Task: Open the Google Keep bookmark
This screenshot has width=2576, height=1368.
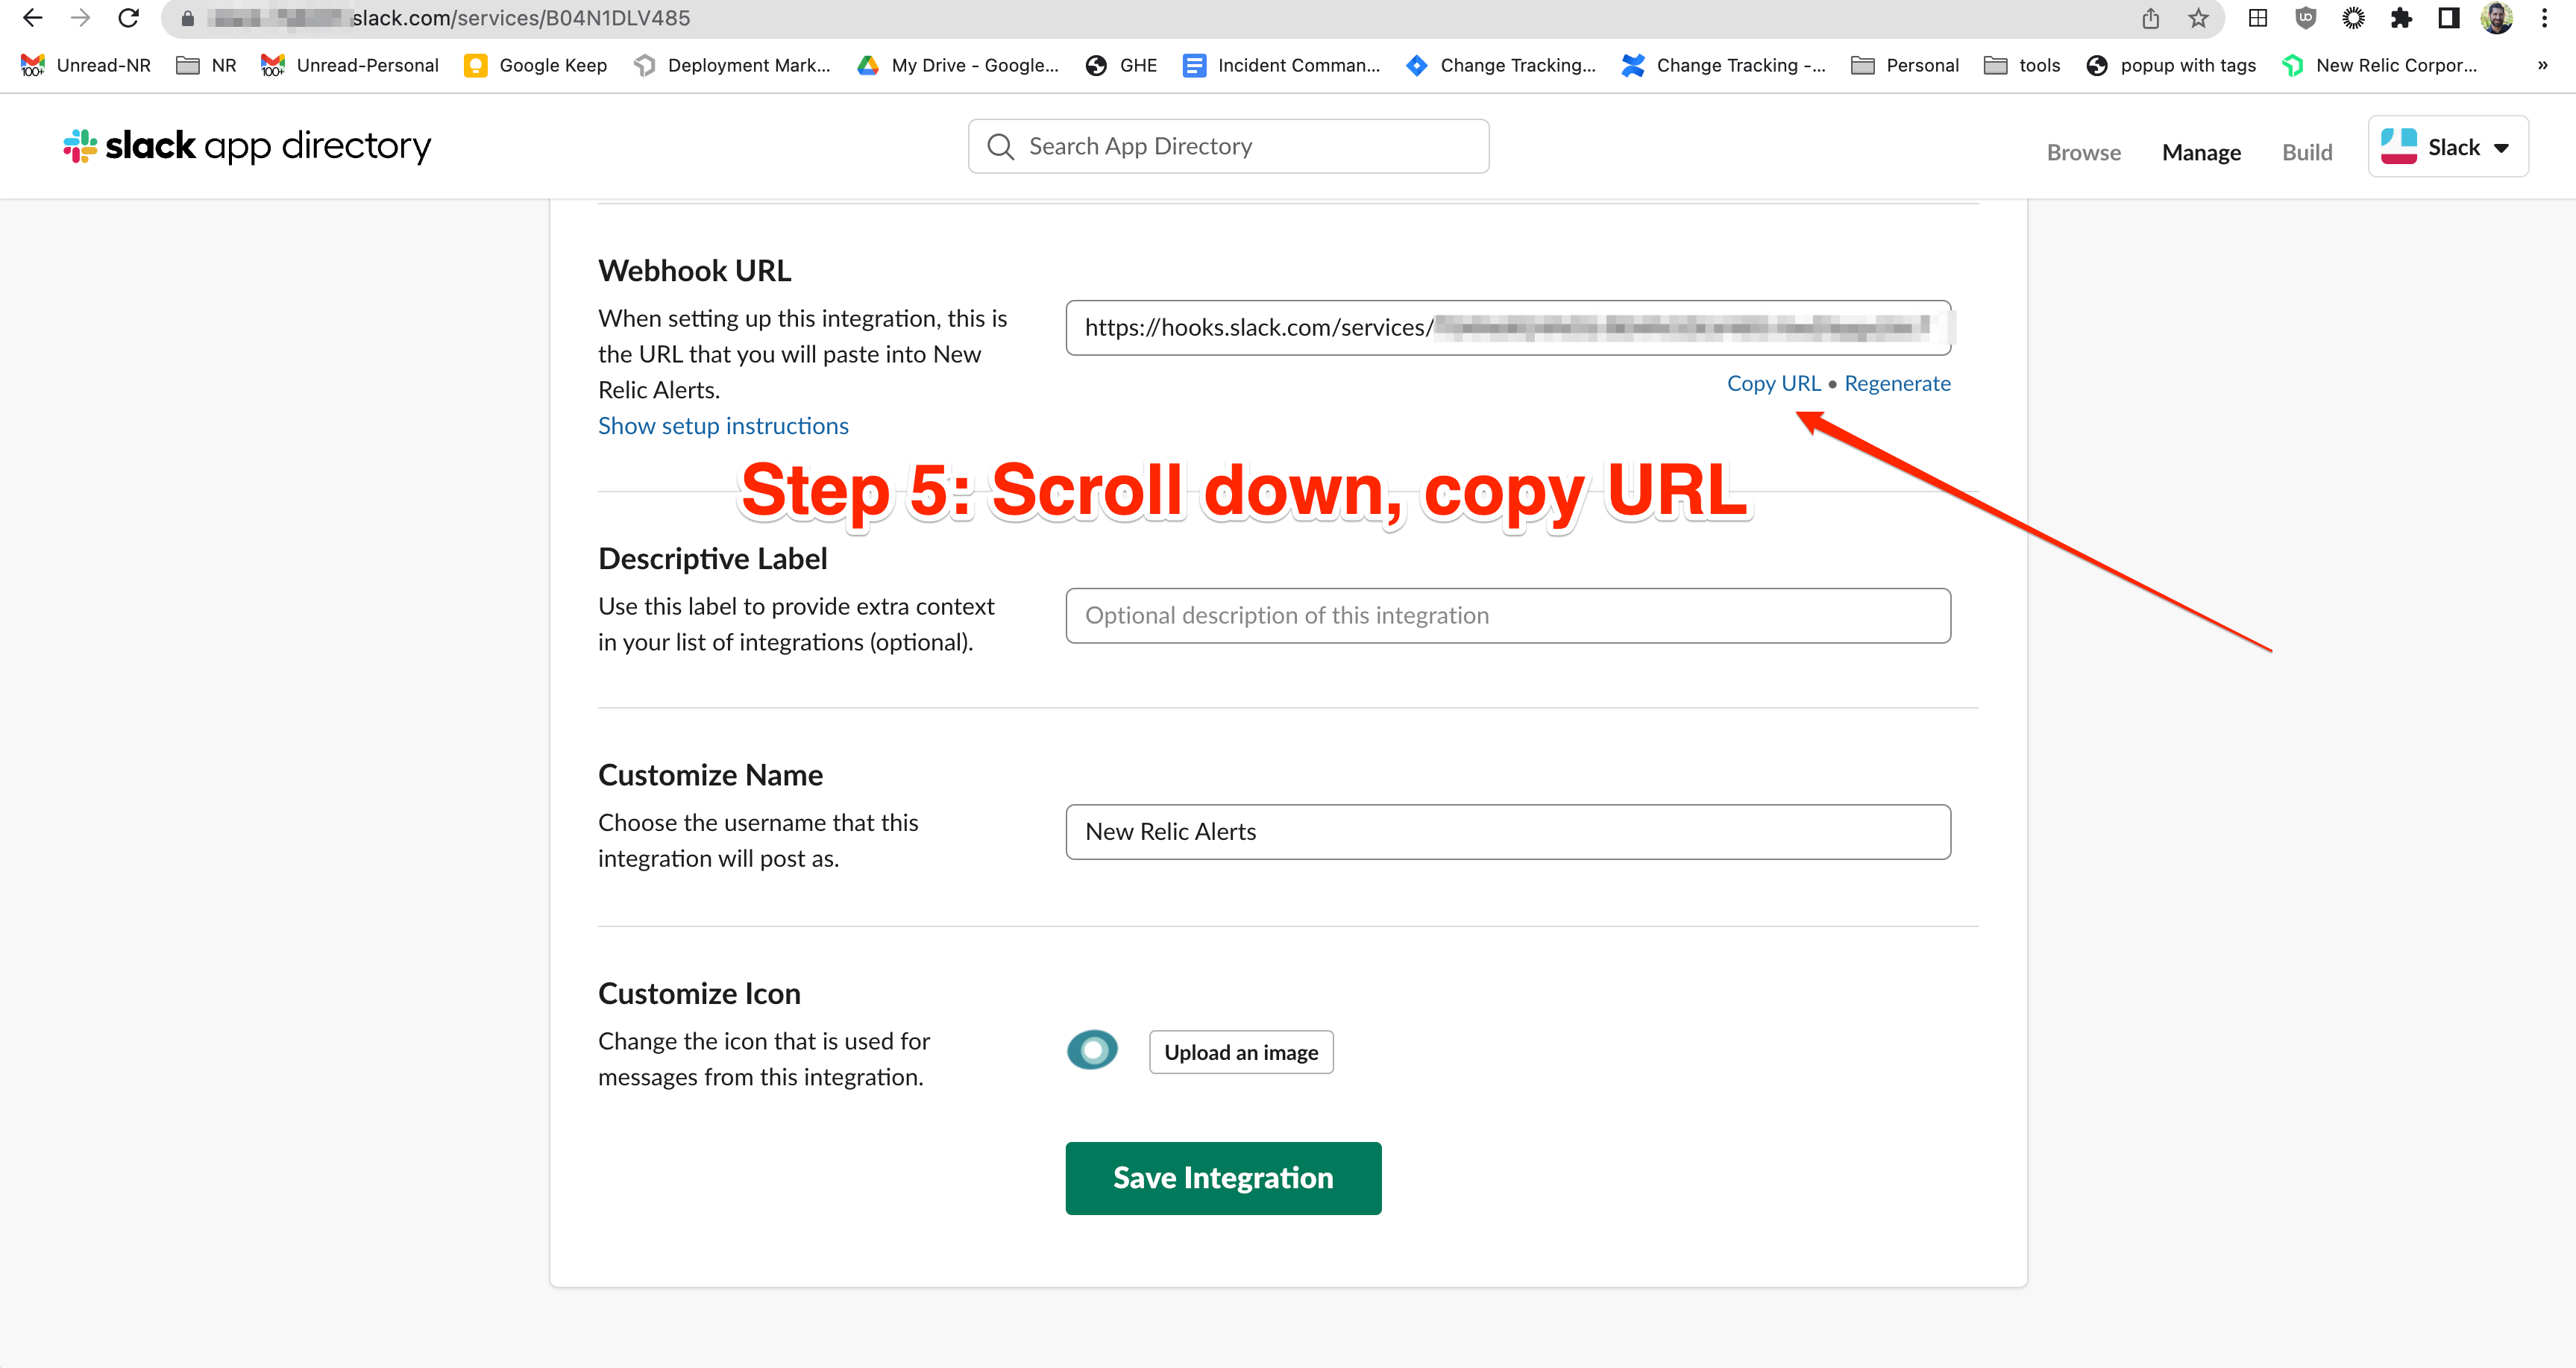Action: click(536, 65)
